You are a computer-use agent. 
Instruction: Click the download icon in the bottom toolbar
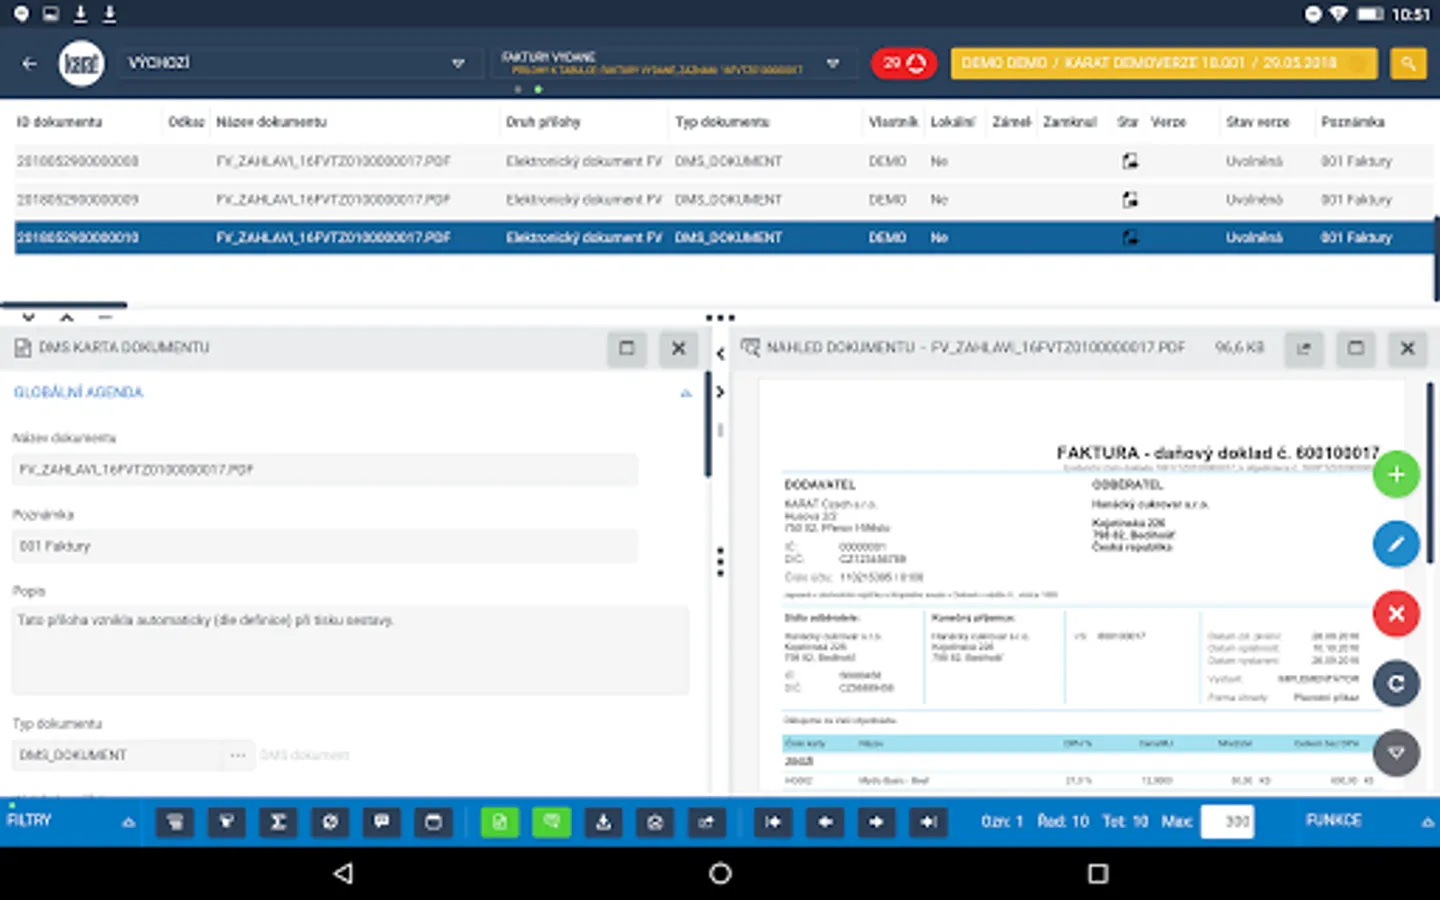pyautogui.click(x=603, y=821)
